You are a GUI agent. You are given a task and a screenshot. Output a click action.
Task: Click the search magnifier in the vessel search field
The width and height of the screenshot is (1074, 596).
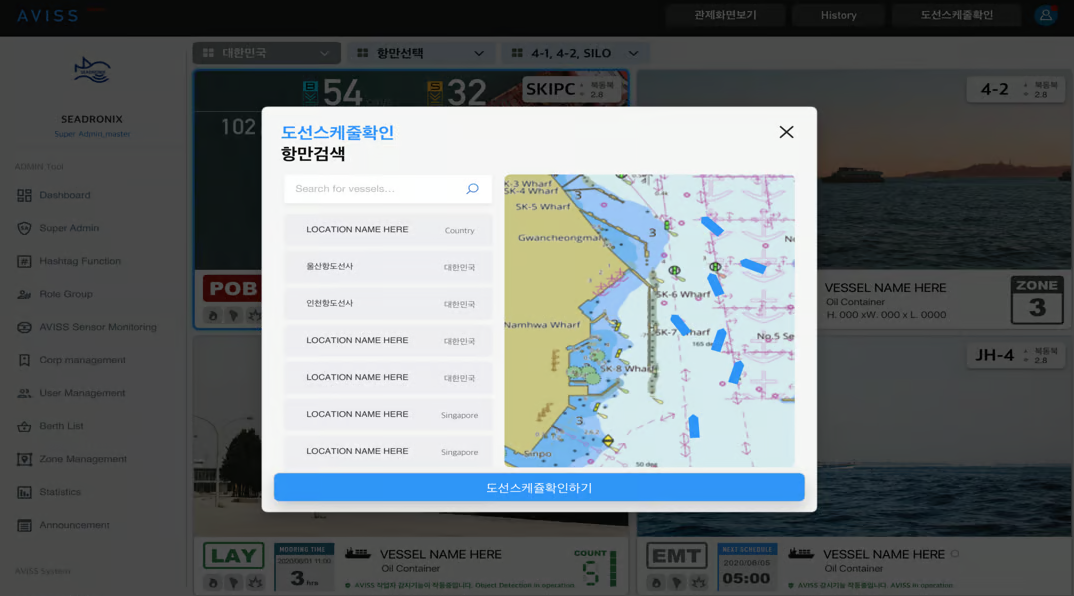pos(472,188)
